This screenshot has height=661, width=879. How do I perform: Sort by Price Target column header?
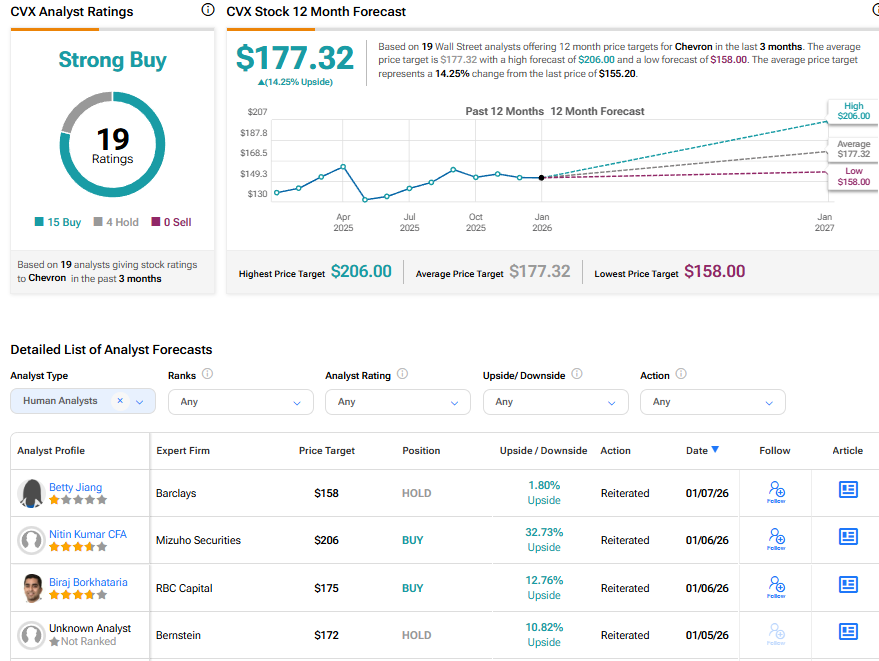click(x=326, y=451)
